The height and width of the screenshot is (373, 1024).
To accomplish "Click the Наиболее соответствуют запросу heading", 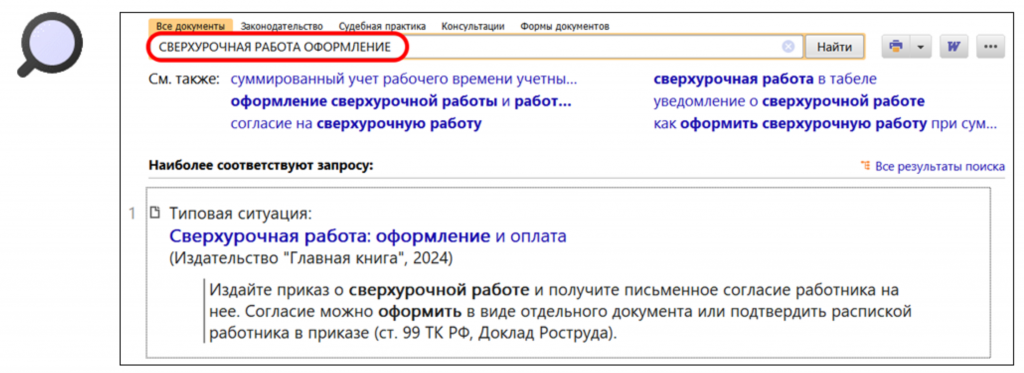I will [261, 165].
